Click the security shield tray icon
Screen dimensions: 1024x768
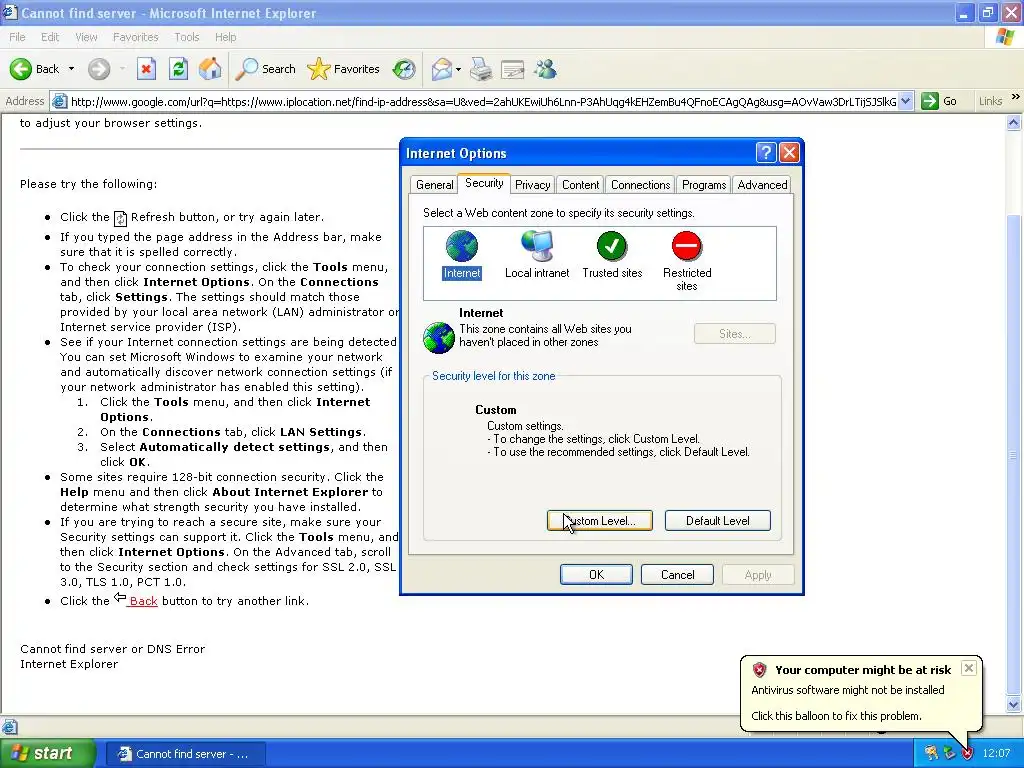pyautogui.click(x=967, y=754)
